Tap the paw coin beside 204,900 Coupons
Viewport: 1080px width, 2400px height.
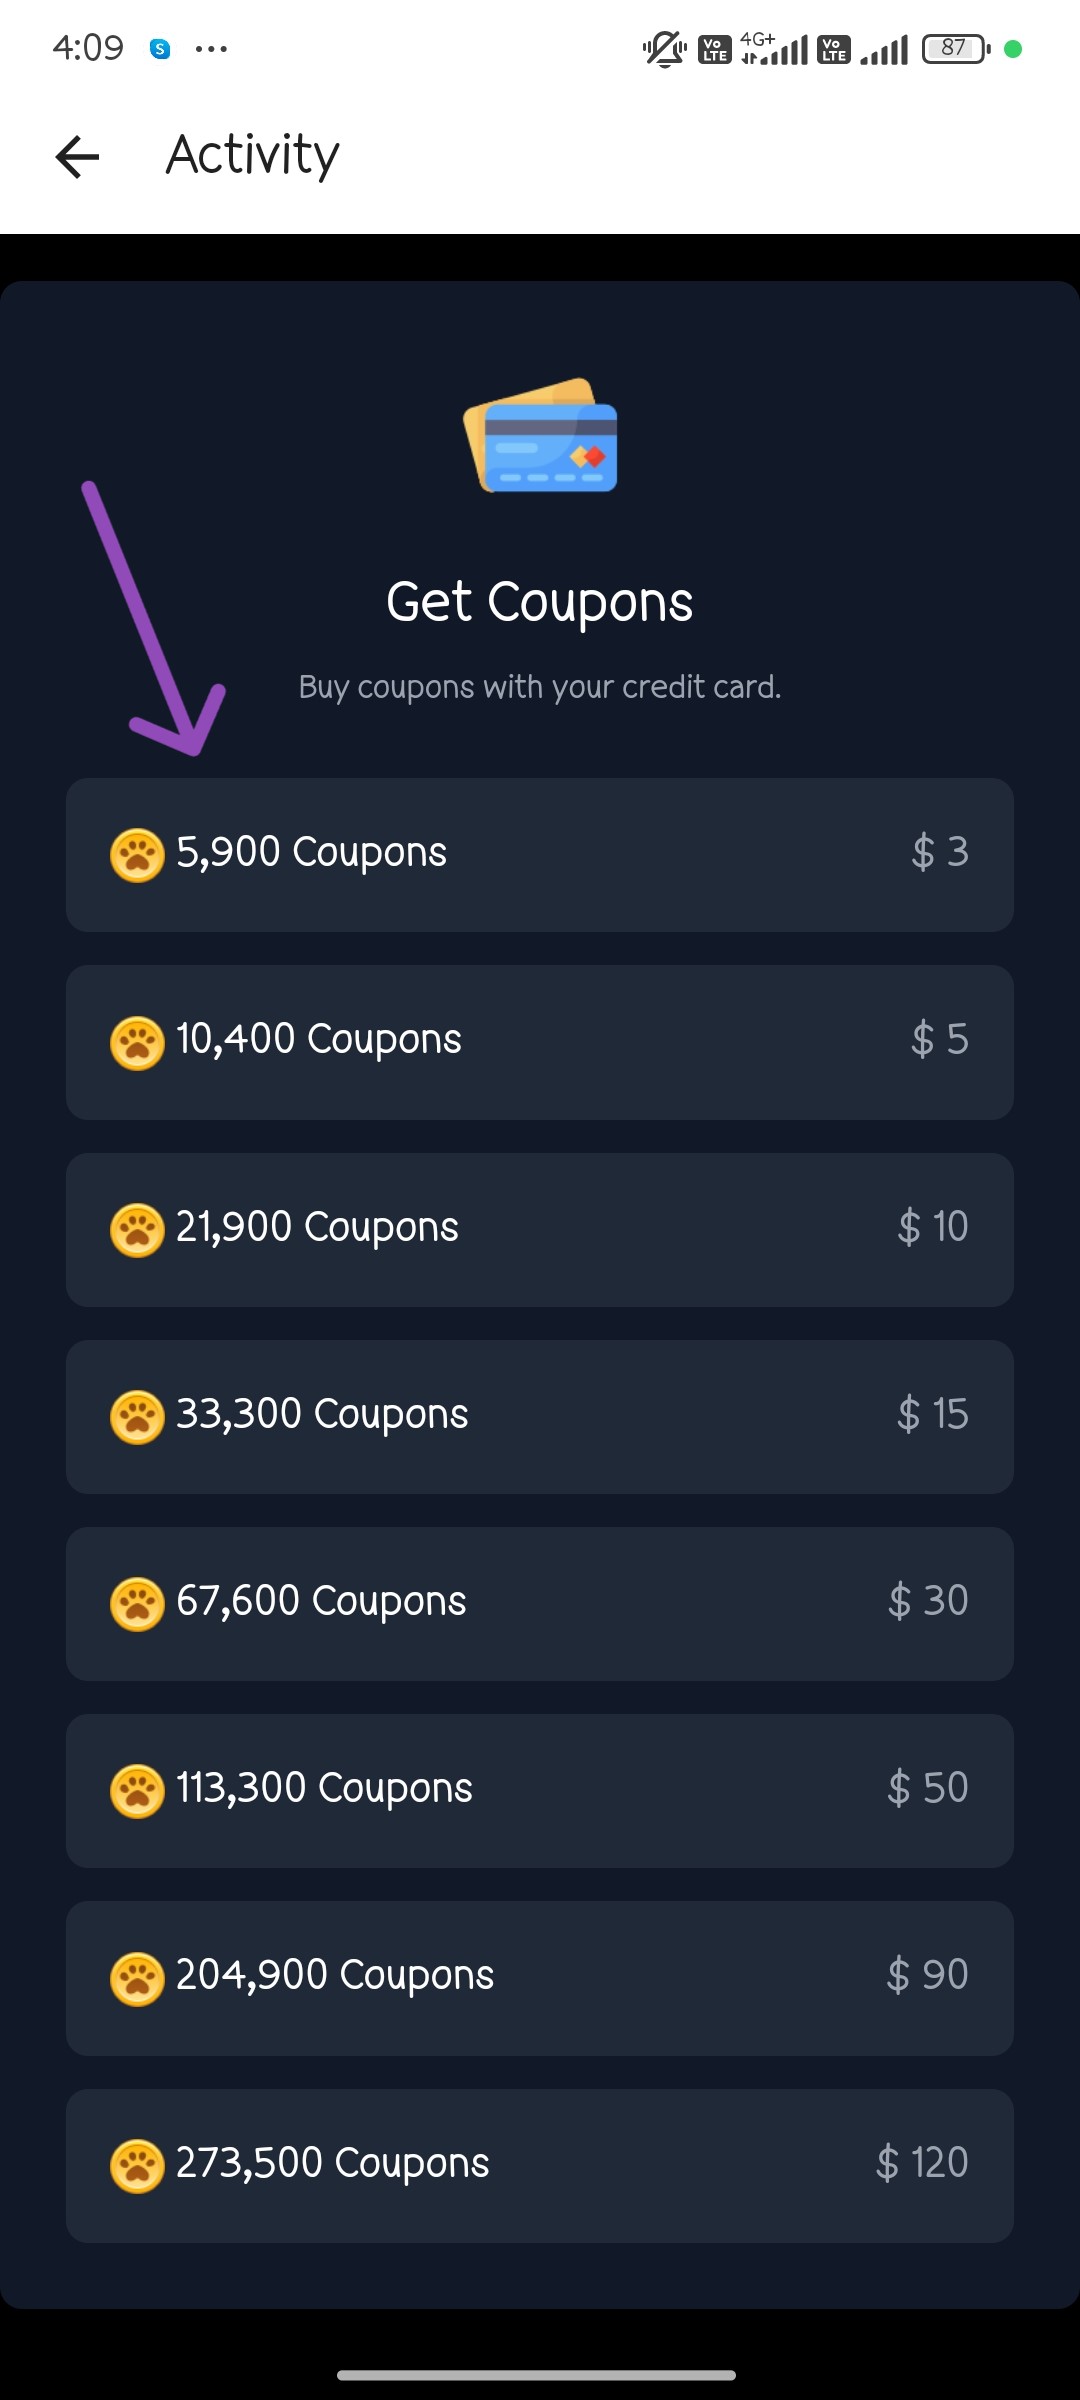(137, 1978)
